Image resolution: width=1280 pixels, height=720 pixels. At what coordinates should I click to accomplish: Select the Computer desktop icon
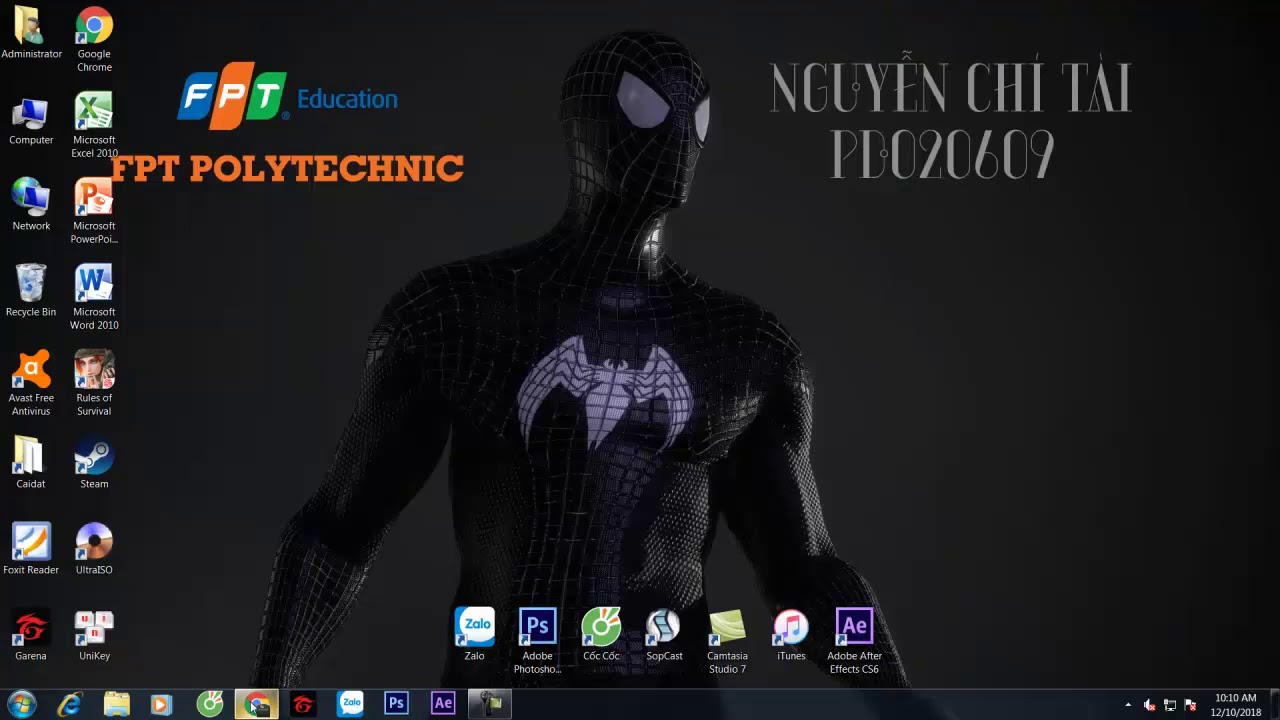pyautogui.click(x=31, y=120)
